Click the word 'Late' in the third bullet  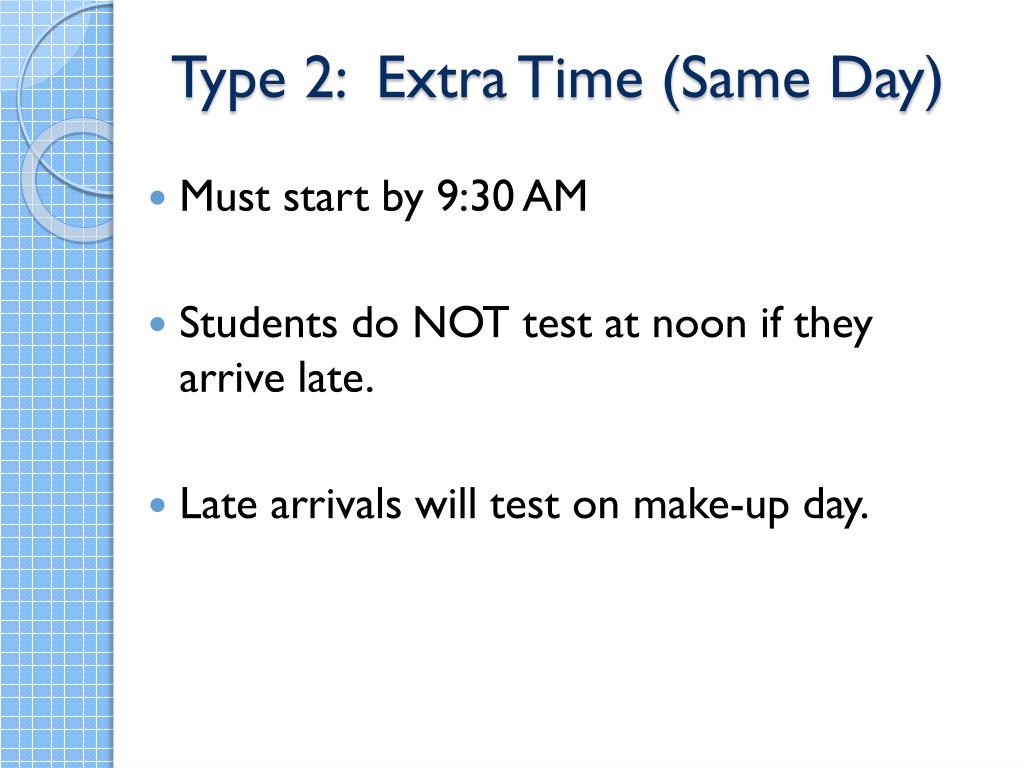click(x=218, y=505)
